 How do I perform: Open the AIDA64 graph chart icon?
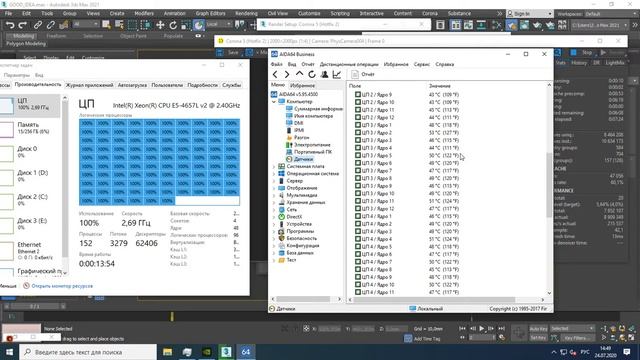coord(337,74)
